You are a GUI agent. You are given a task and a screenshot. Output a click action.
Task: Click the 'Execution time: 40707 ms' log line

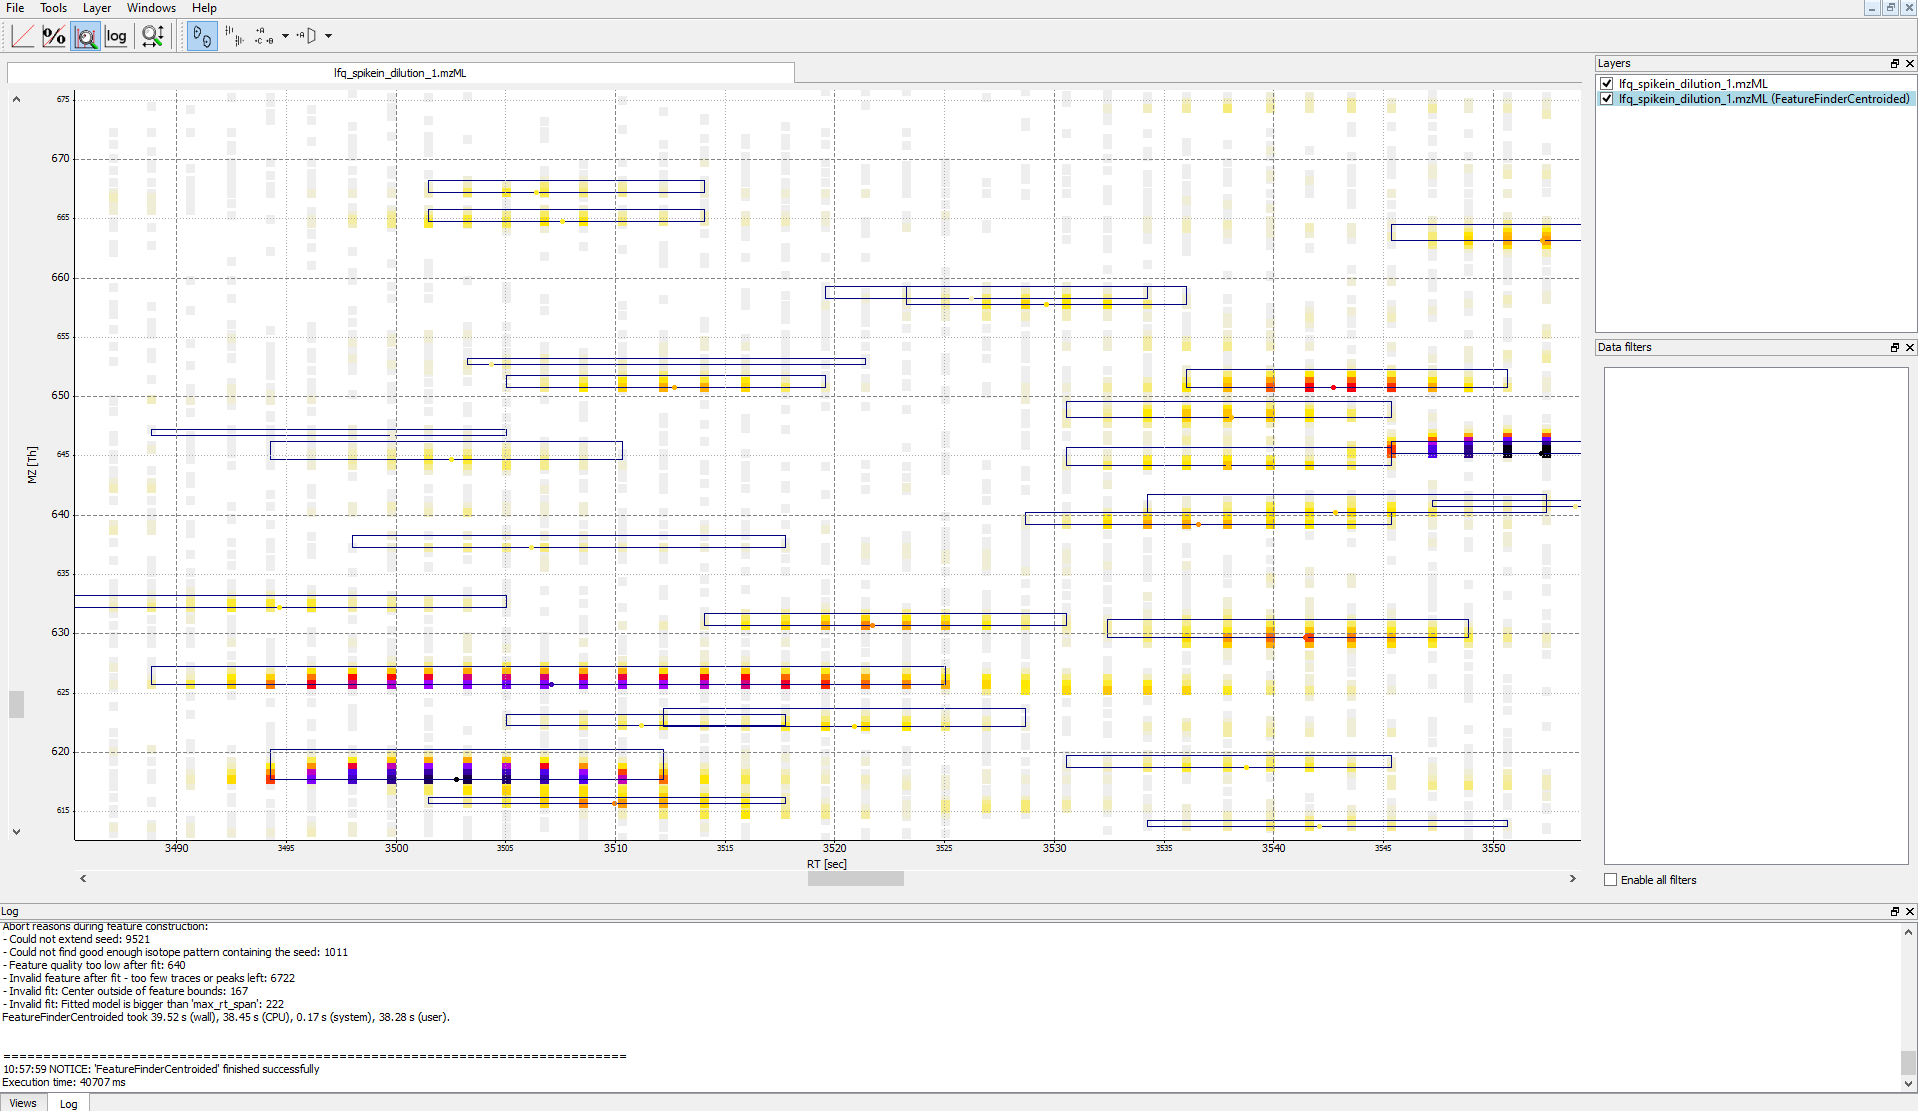pyautogui.click(x=64, y=1082)
